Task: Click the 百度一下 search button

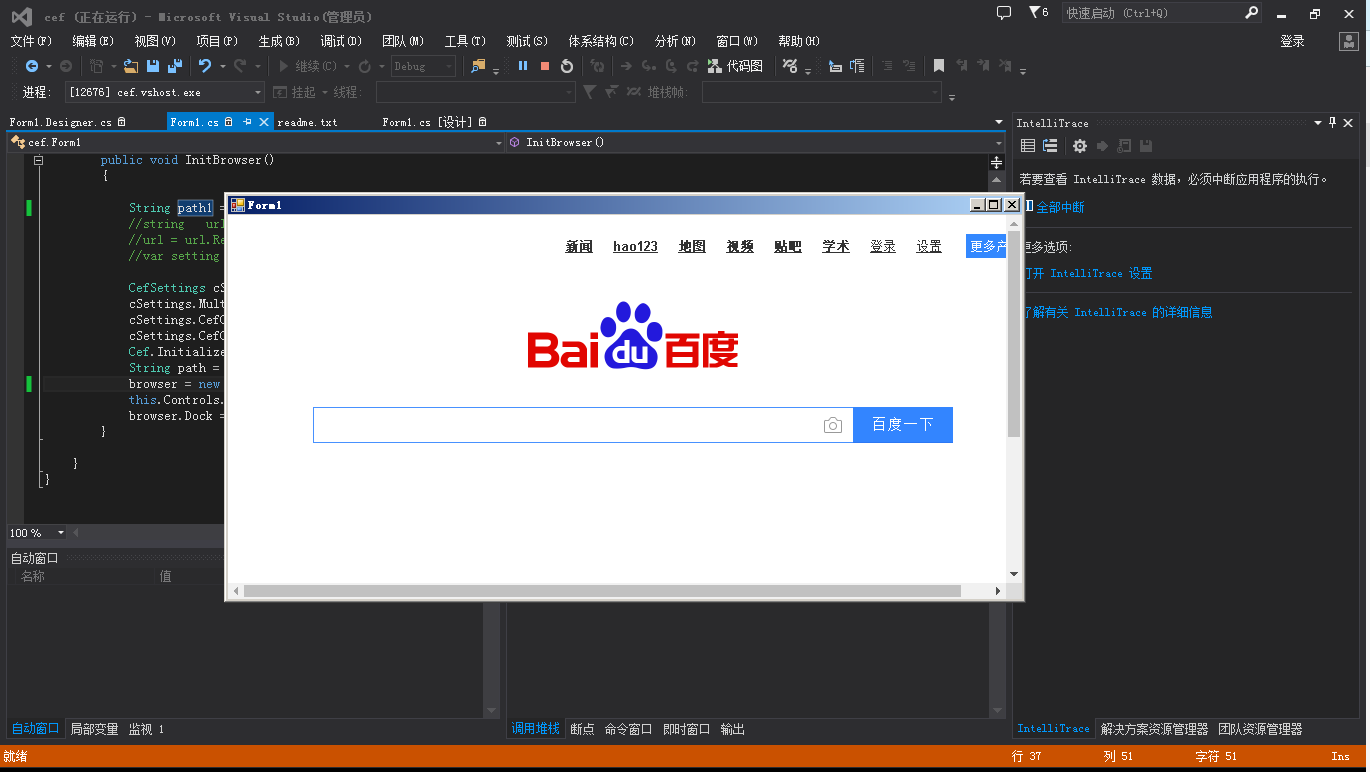Action: click(x=902, y=425)
